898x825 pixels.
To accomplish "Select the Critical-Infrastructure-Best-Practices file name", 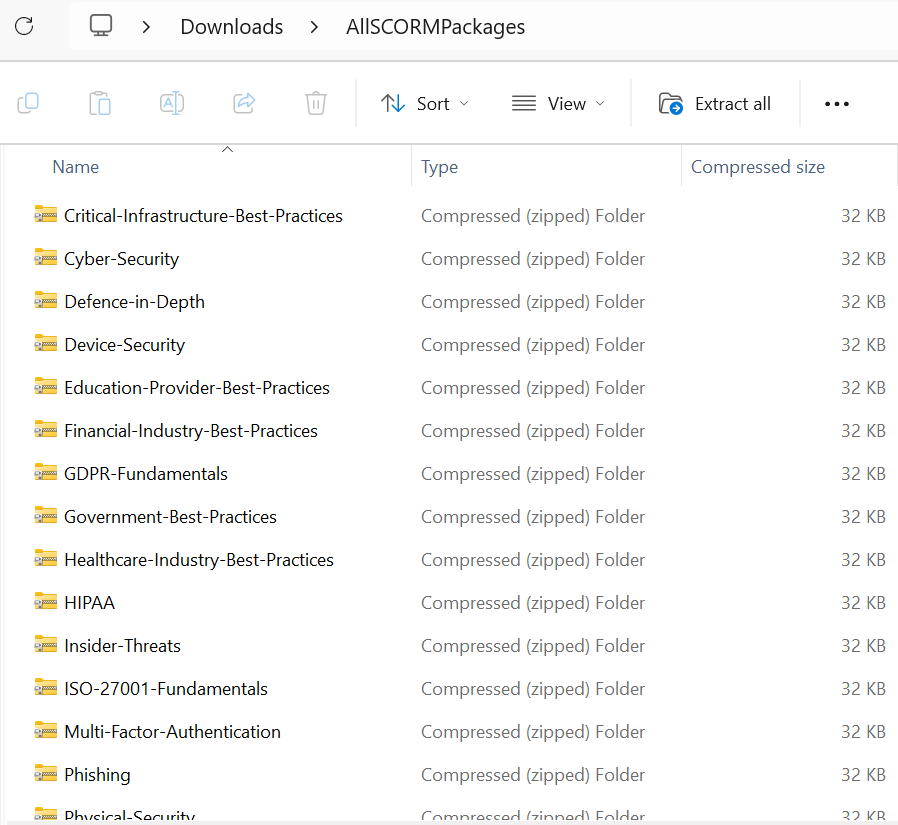I will 203,216.
